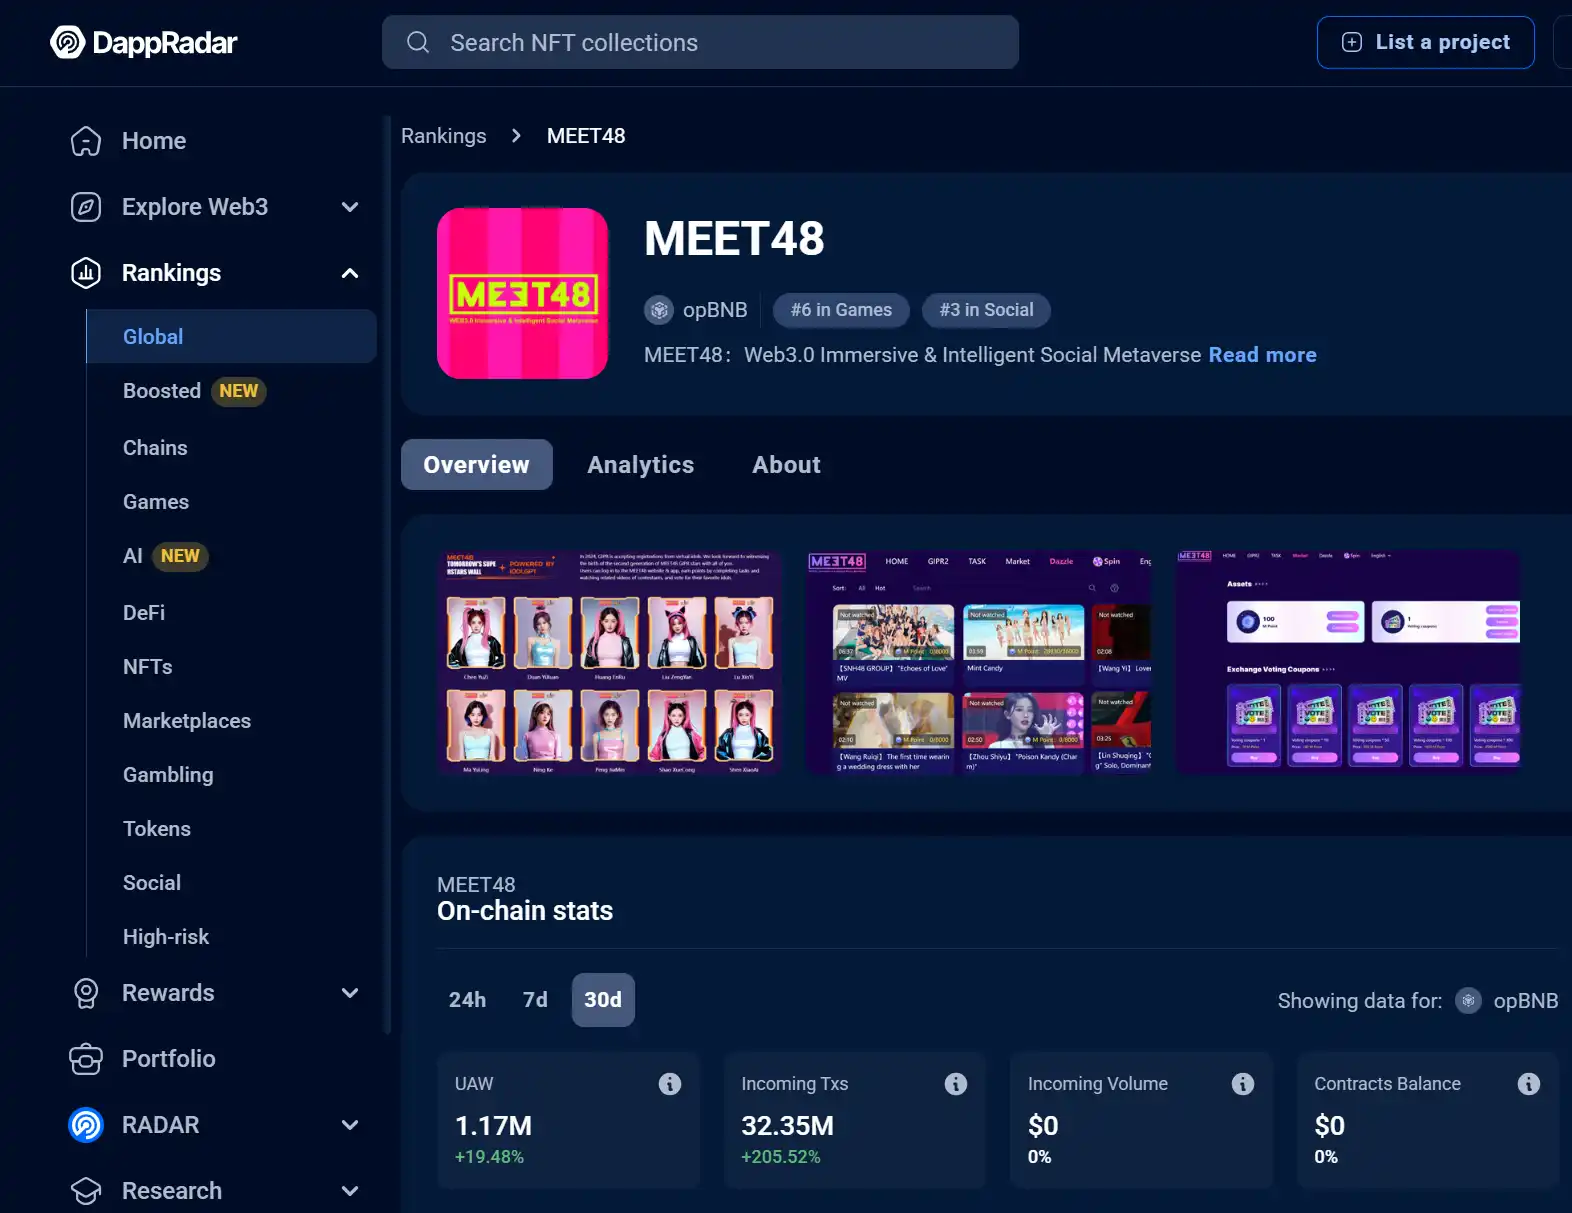The width and height of the screenshot is (1572, 1213).
Task: Click the Incoming Volume info icon
Action: coord(1243,1084)
